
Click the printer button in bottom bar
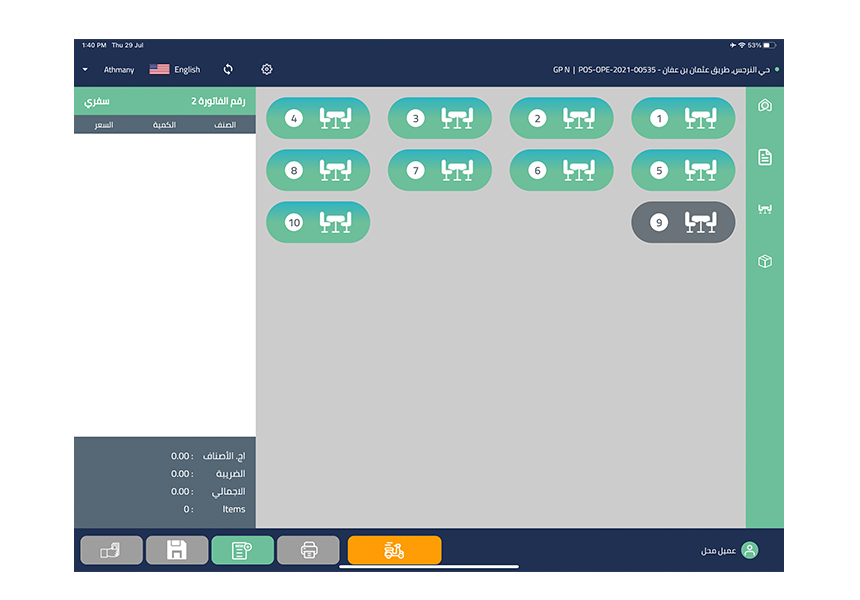[309, 550]
